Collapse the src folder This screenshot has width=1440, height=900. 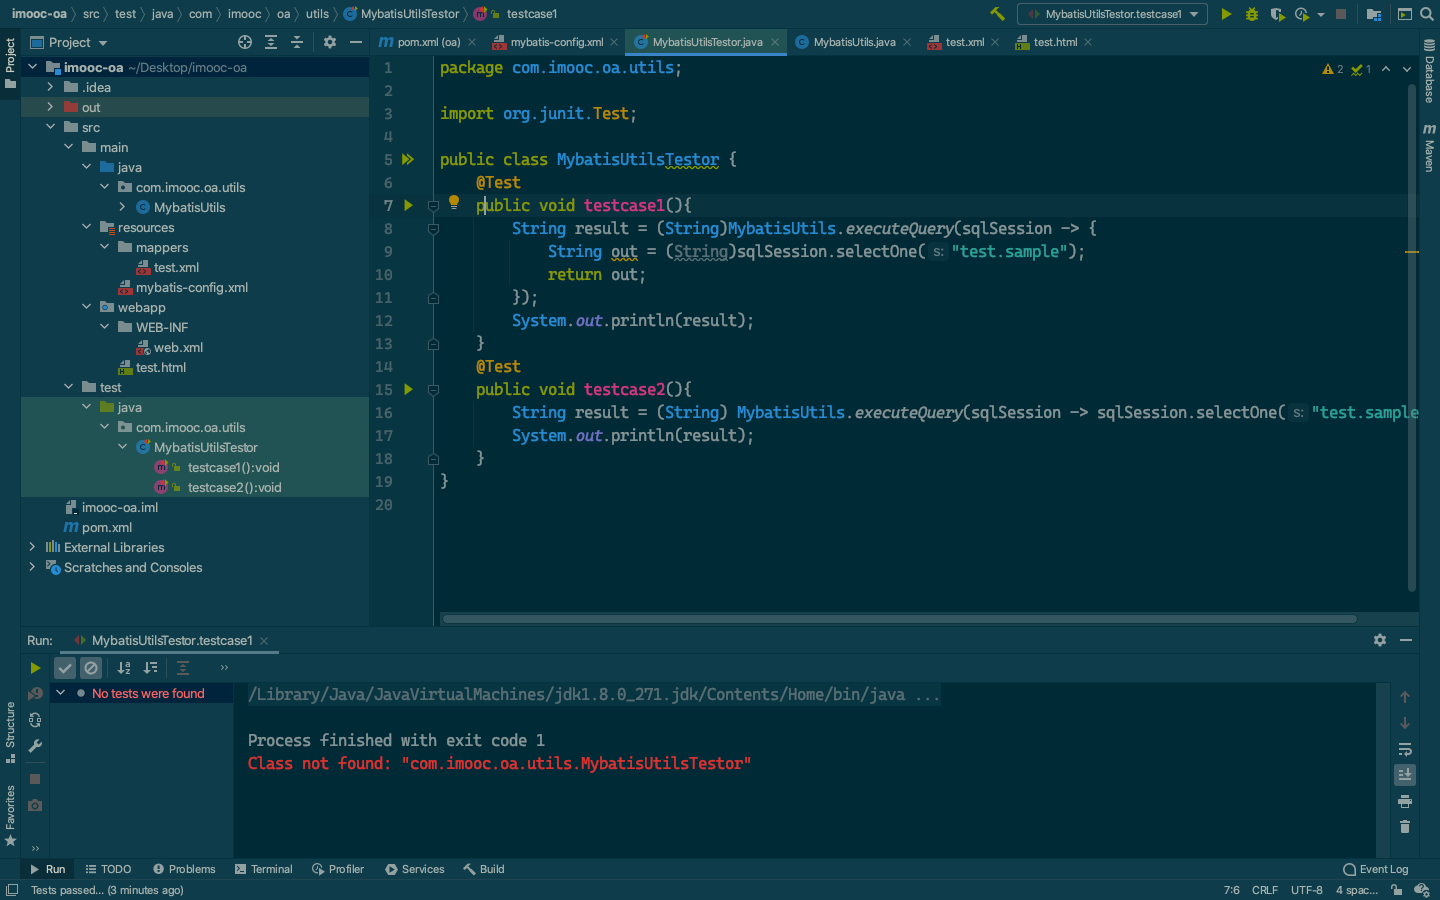click(50, 127)
